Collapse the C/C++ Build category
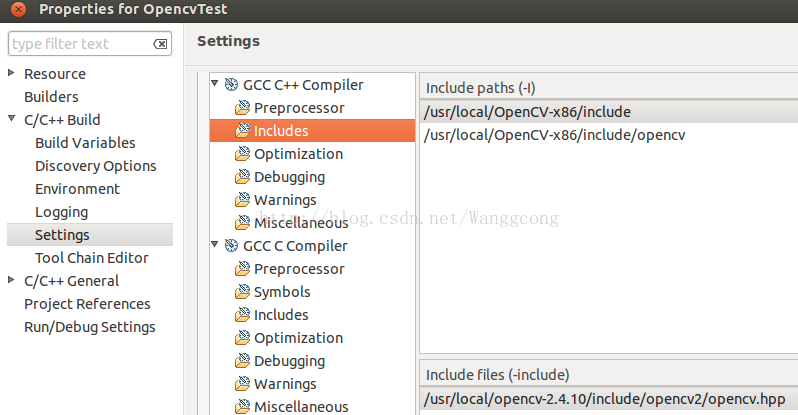798x415 pixels. point(12,119)
